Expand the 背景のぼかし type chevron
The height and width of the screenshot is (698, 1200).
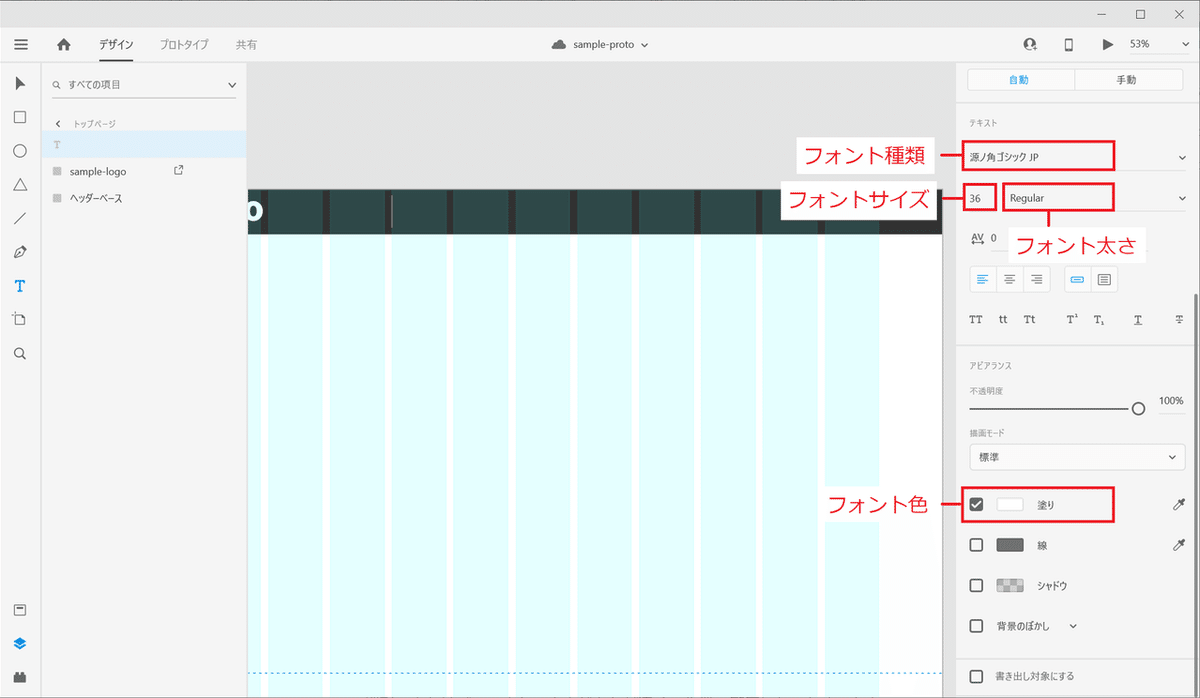(1074, 626)
